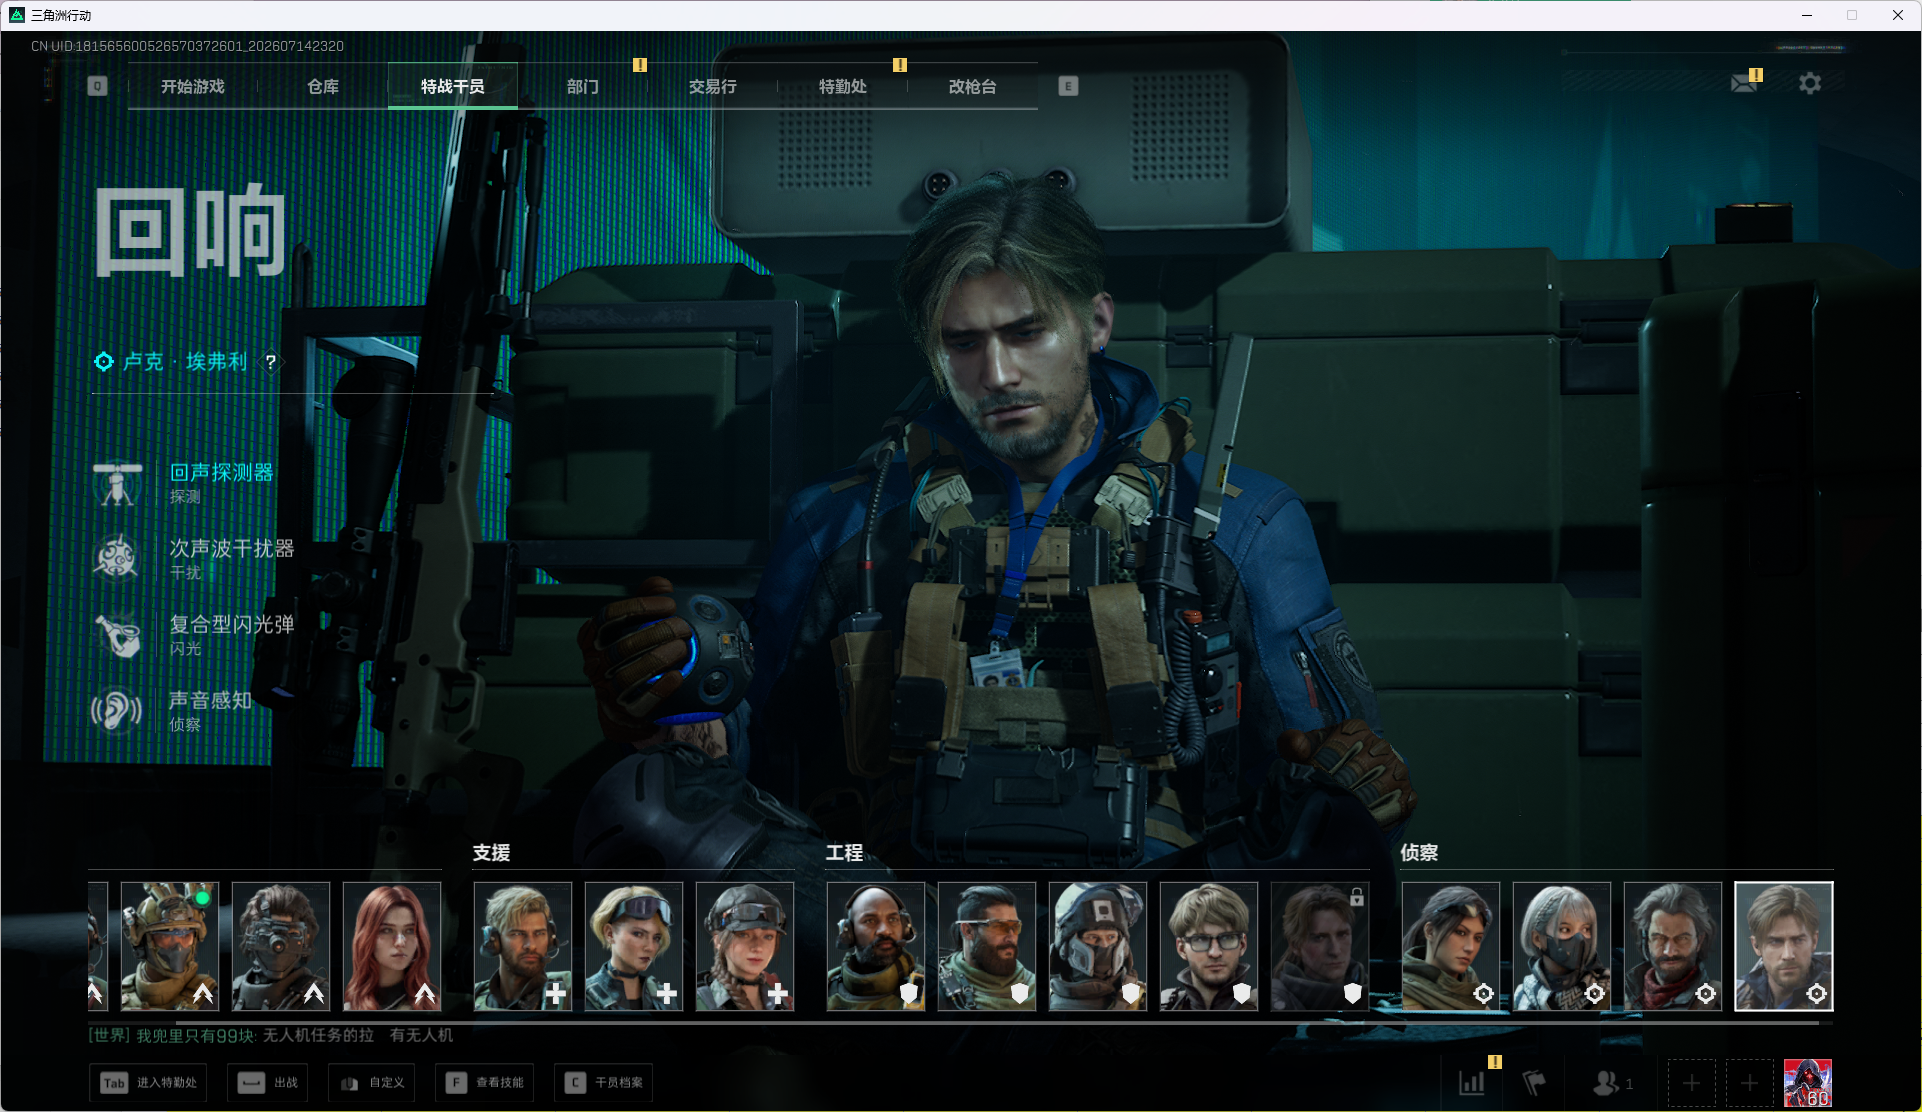Select the 复合型闪光弹 skill icon
Image resolution: width=1922 pixels, height=1112 pixels.
(118, 635)
